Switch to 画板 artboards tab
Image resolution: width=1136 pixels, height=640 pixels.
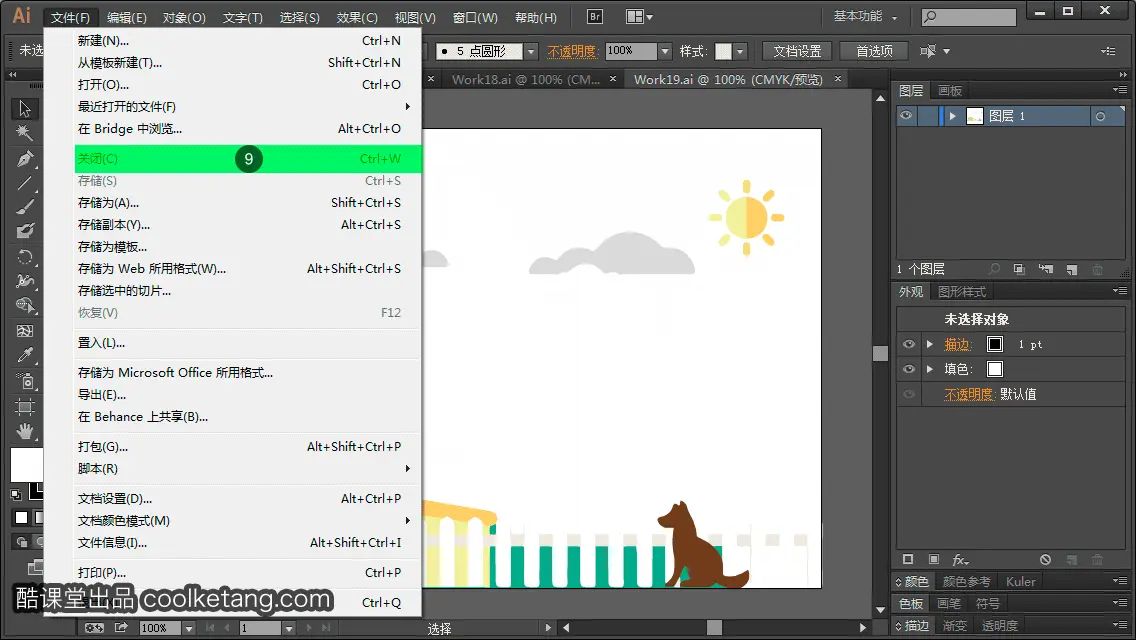pyautogui.click(x=950, y=91)
